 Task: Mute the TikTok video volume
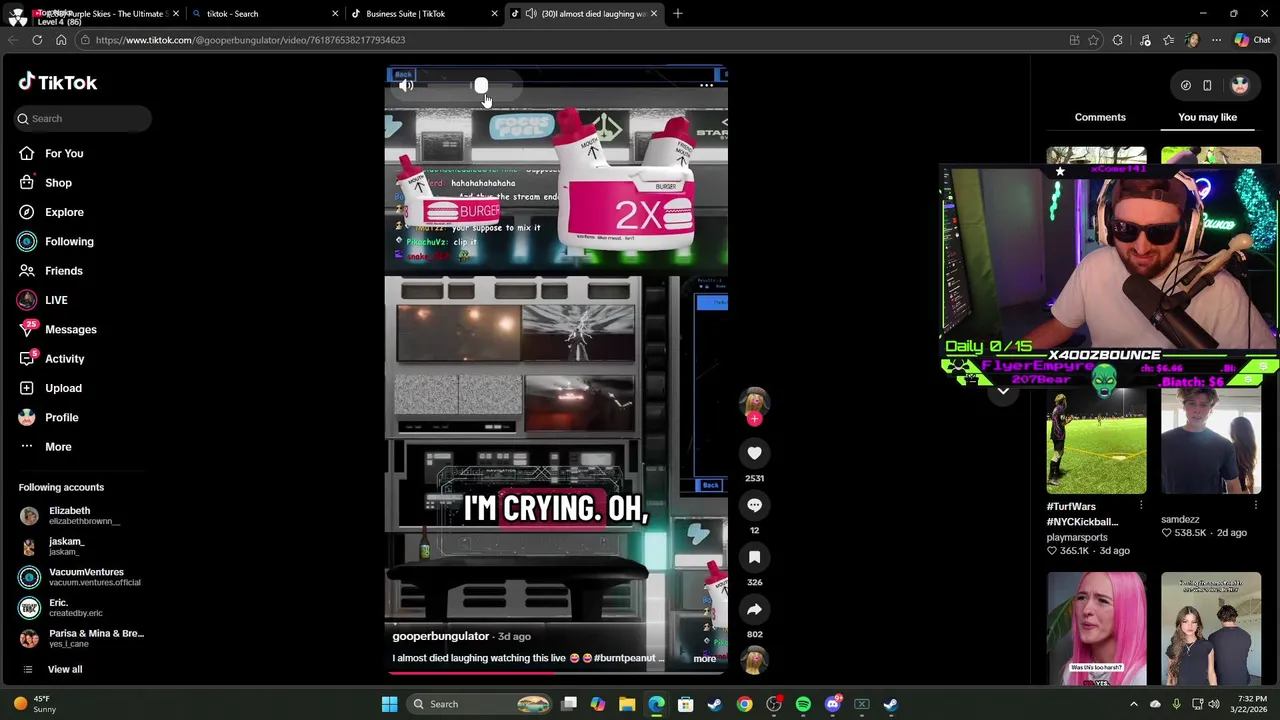click(406, 86)
